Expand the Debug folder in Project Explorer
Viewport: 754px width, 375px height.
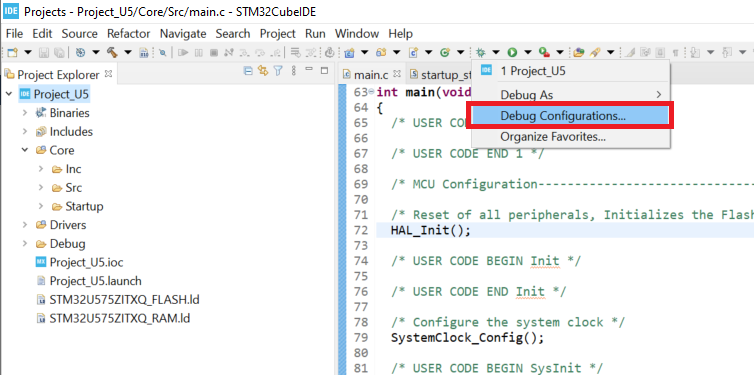click(25, 244)
